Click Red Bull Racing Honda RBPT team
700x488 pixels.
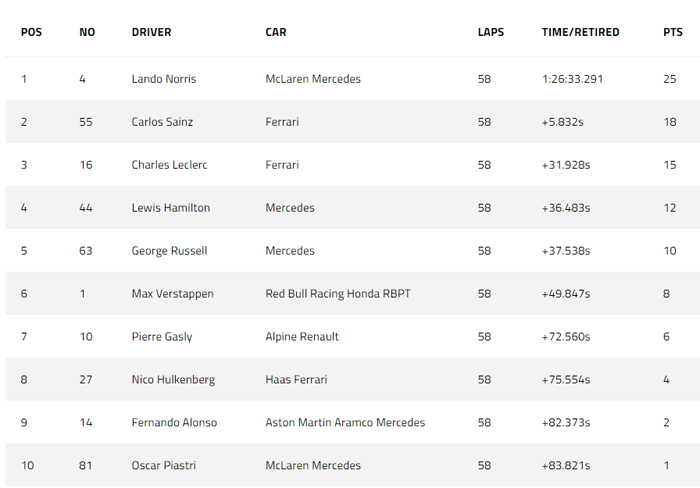pyautogui.click(x=338, y=294)
